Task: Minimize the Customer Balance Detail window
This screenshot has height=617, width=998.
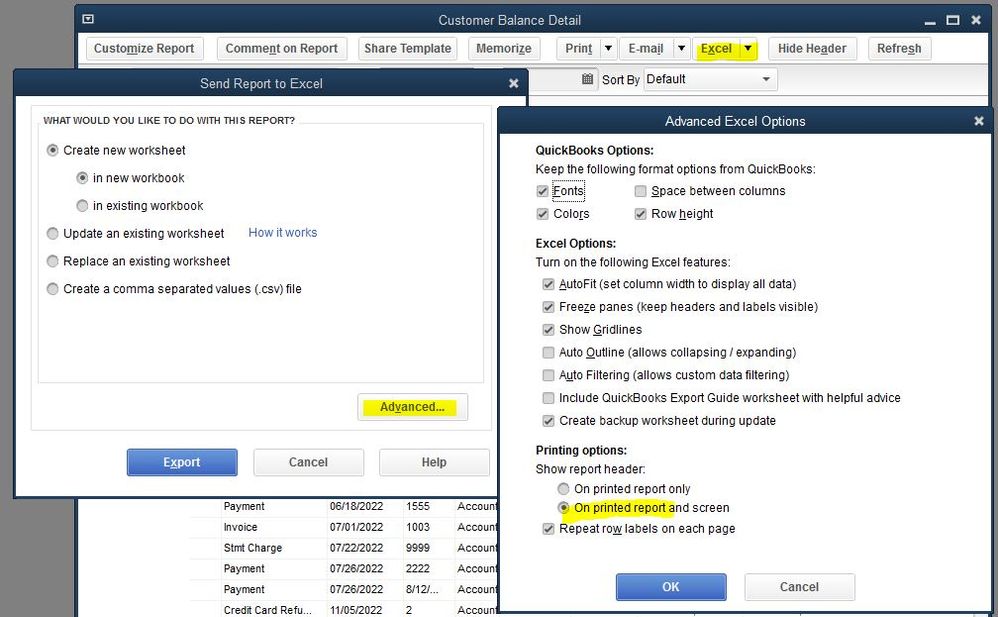Action: point(930,22)
